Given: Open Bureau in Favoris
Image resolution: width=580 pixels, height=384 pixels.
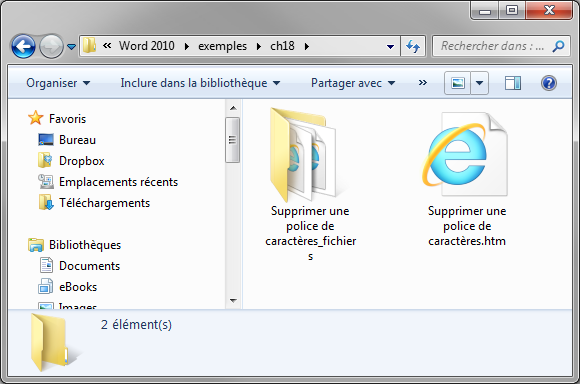Looking at the screenshot, I should click(77, 140).
